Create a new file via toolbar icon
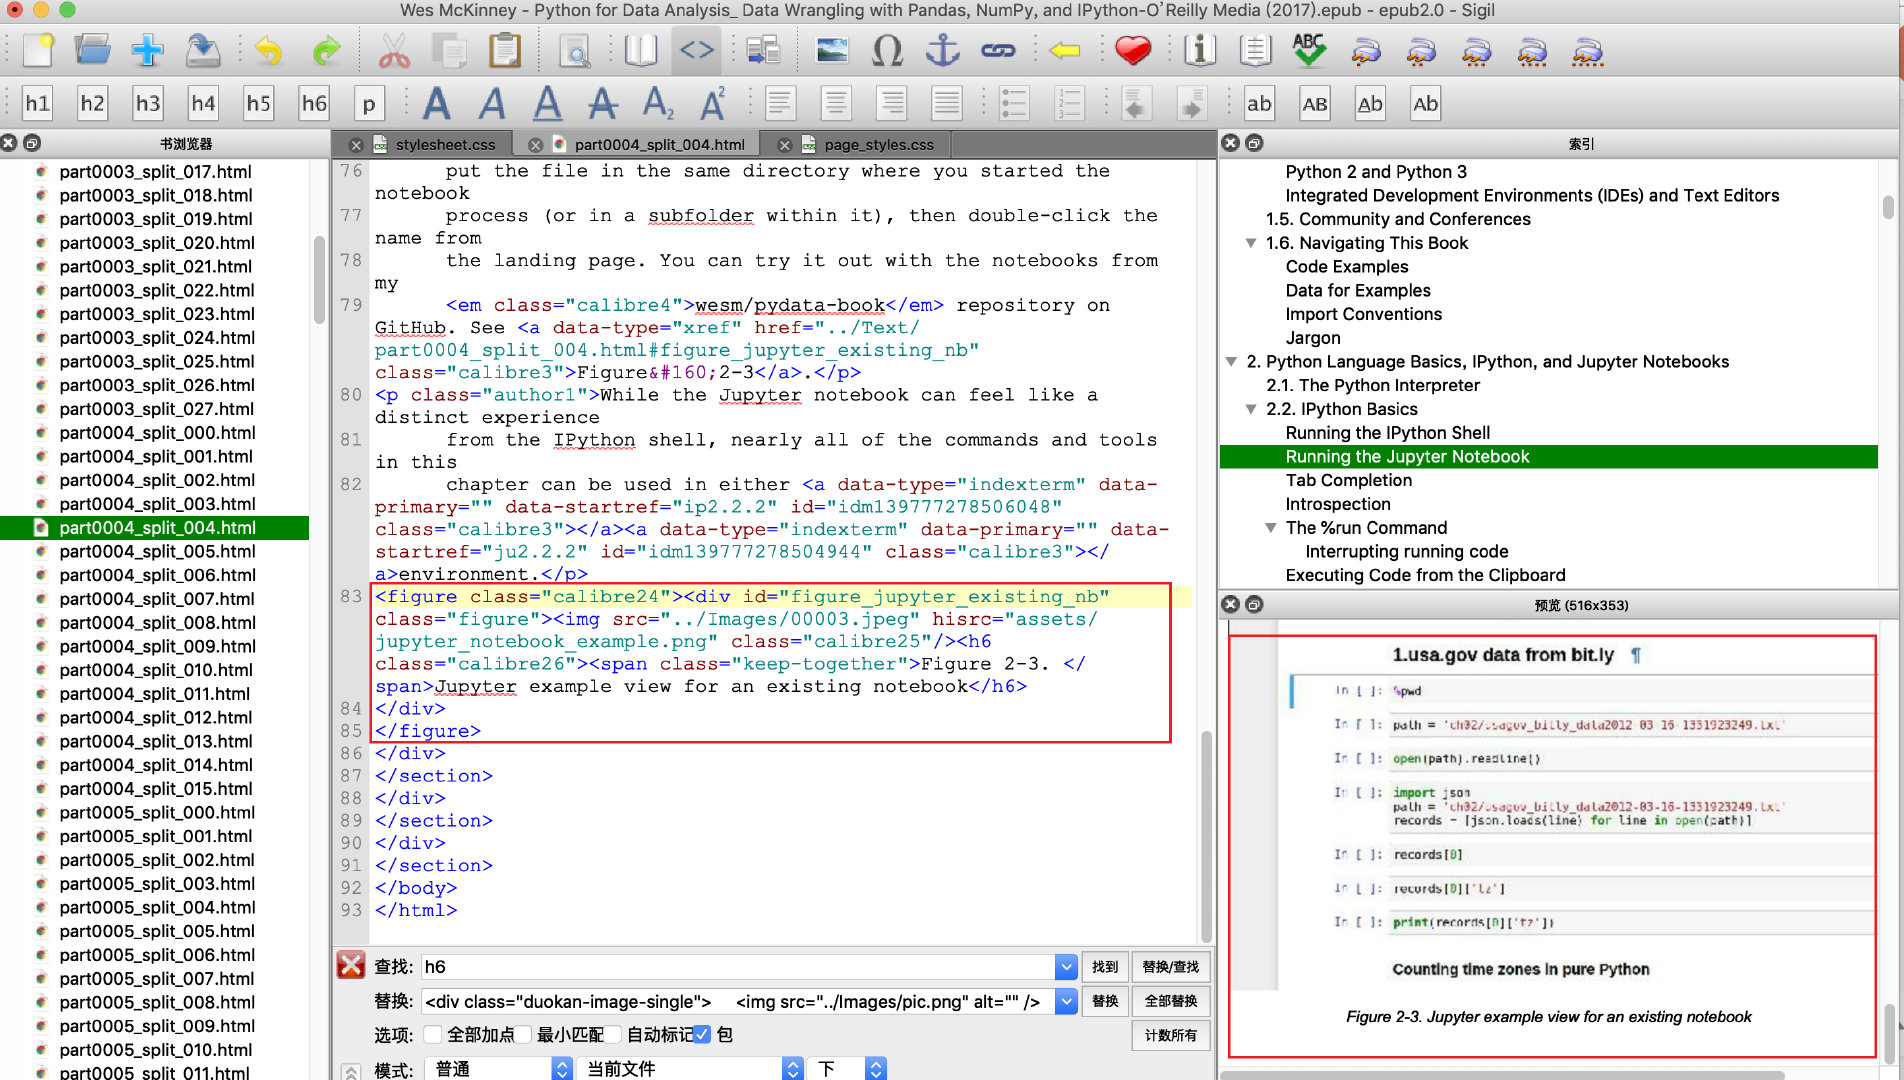1904x1080 pixels. coord(38,50)
